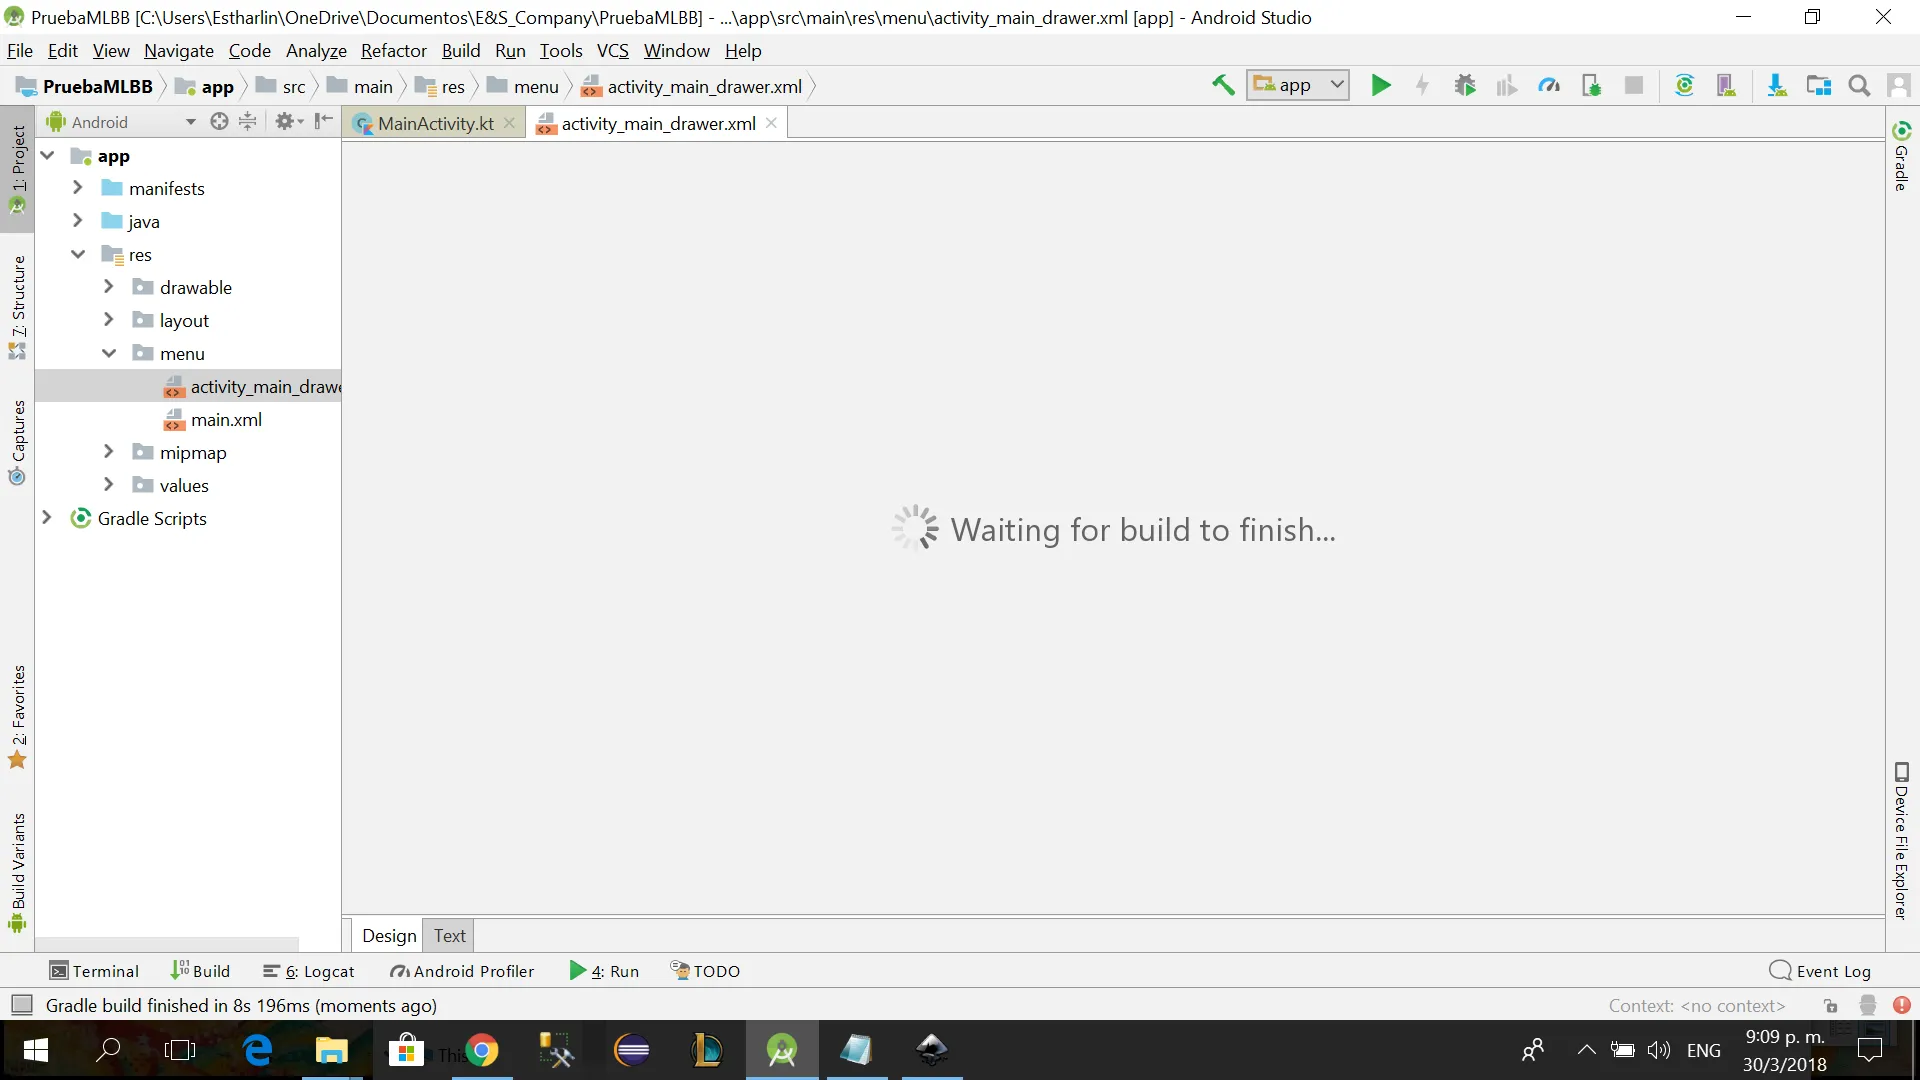This screenshot has width=1920, height=1080.
Task: Click the Search Everywhere magnifier icon
Action: 1859,86
